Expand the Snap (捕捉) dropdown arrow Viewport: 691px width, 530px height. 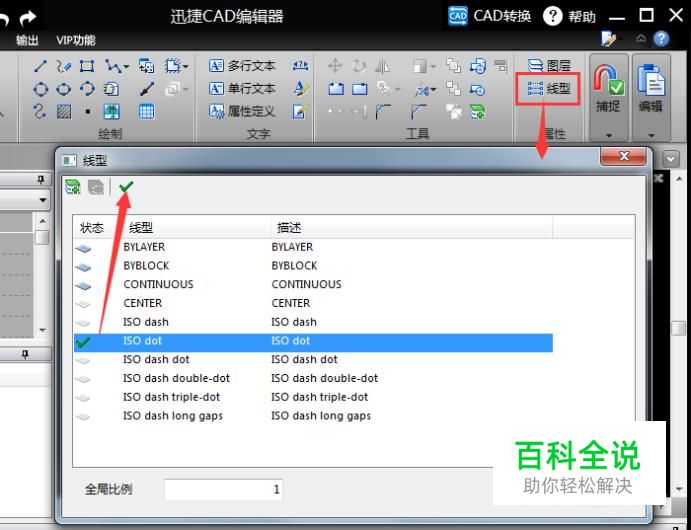tap(609, 135)
